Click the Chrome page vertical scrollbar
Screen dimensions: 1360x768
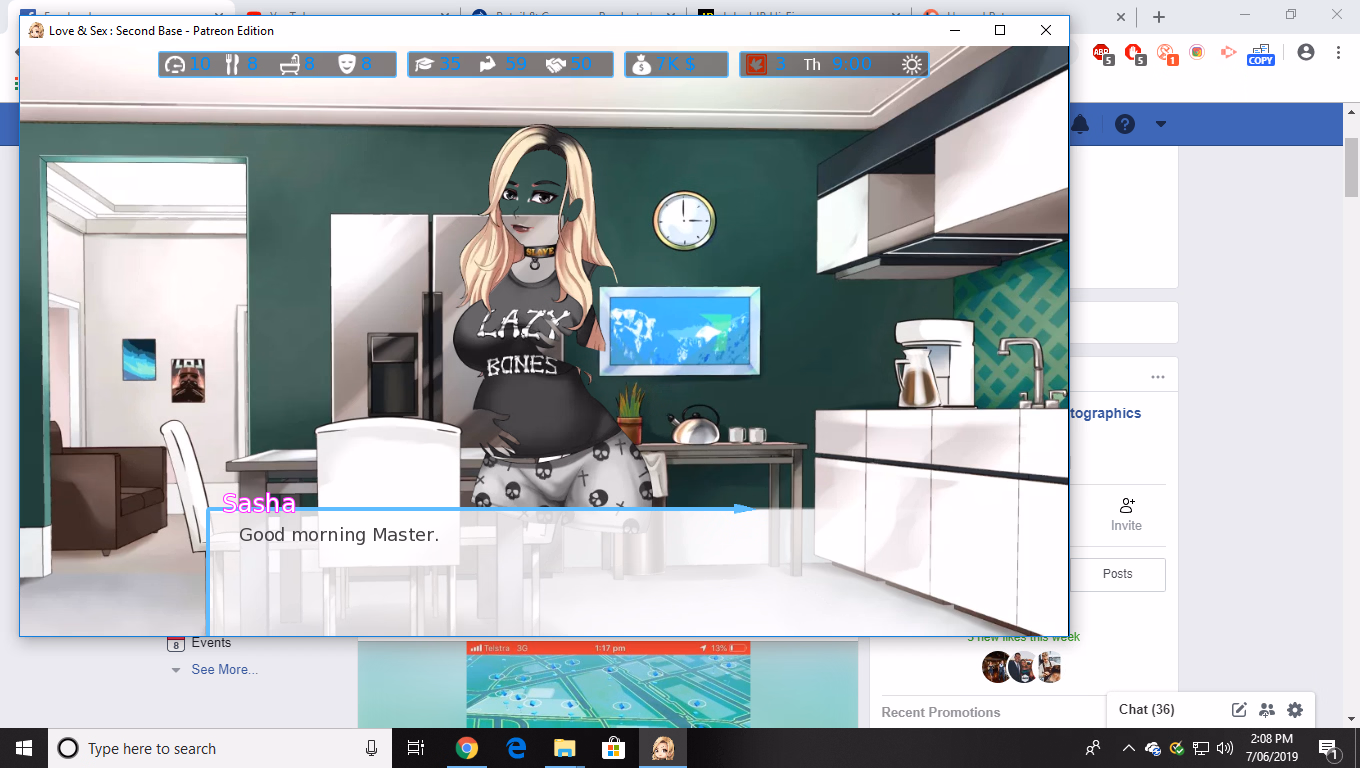(x=1351, y=165)
